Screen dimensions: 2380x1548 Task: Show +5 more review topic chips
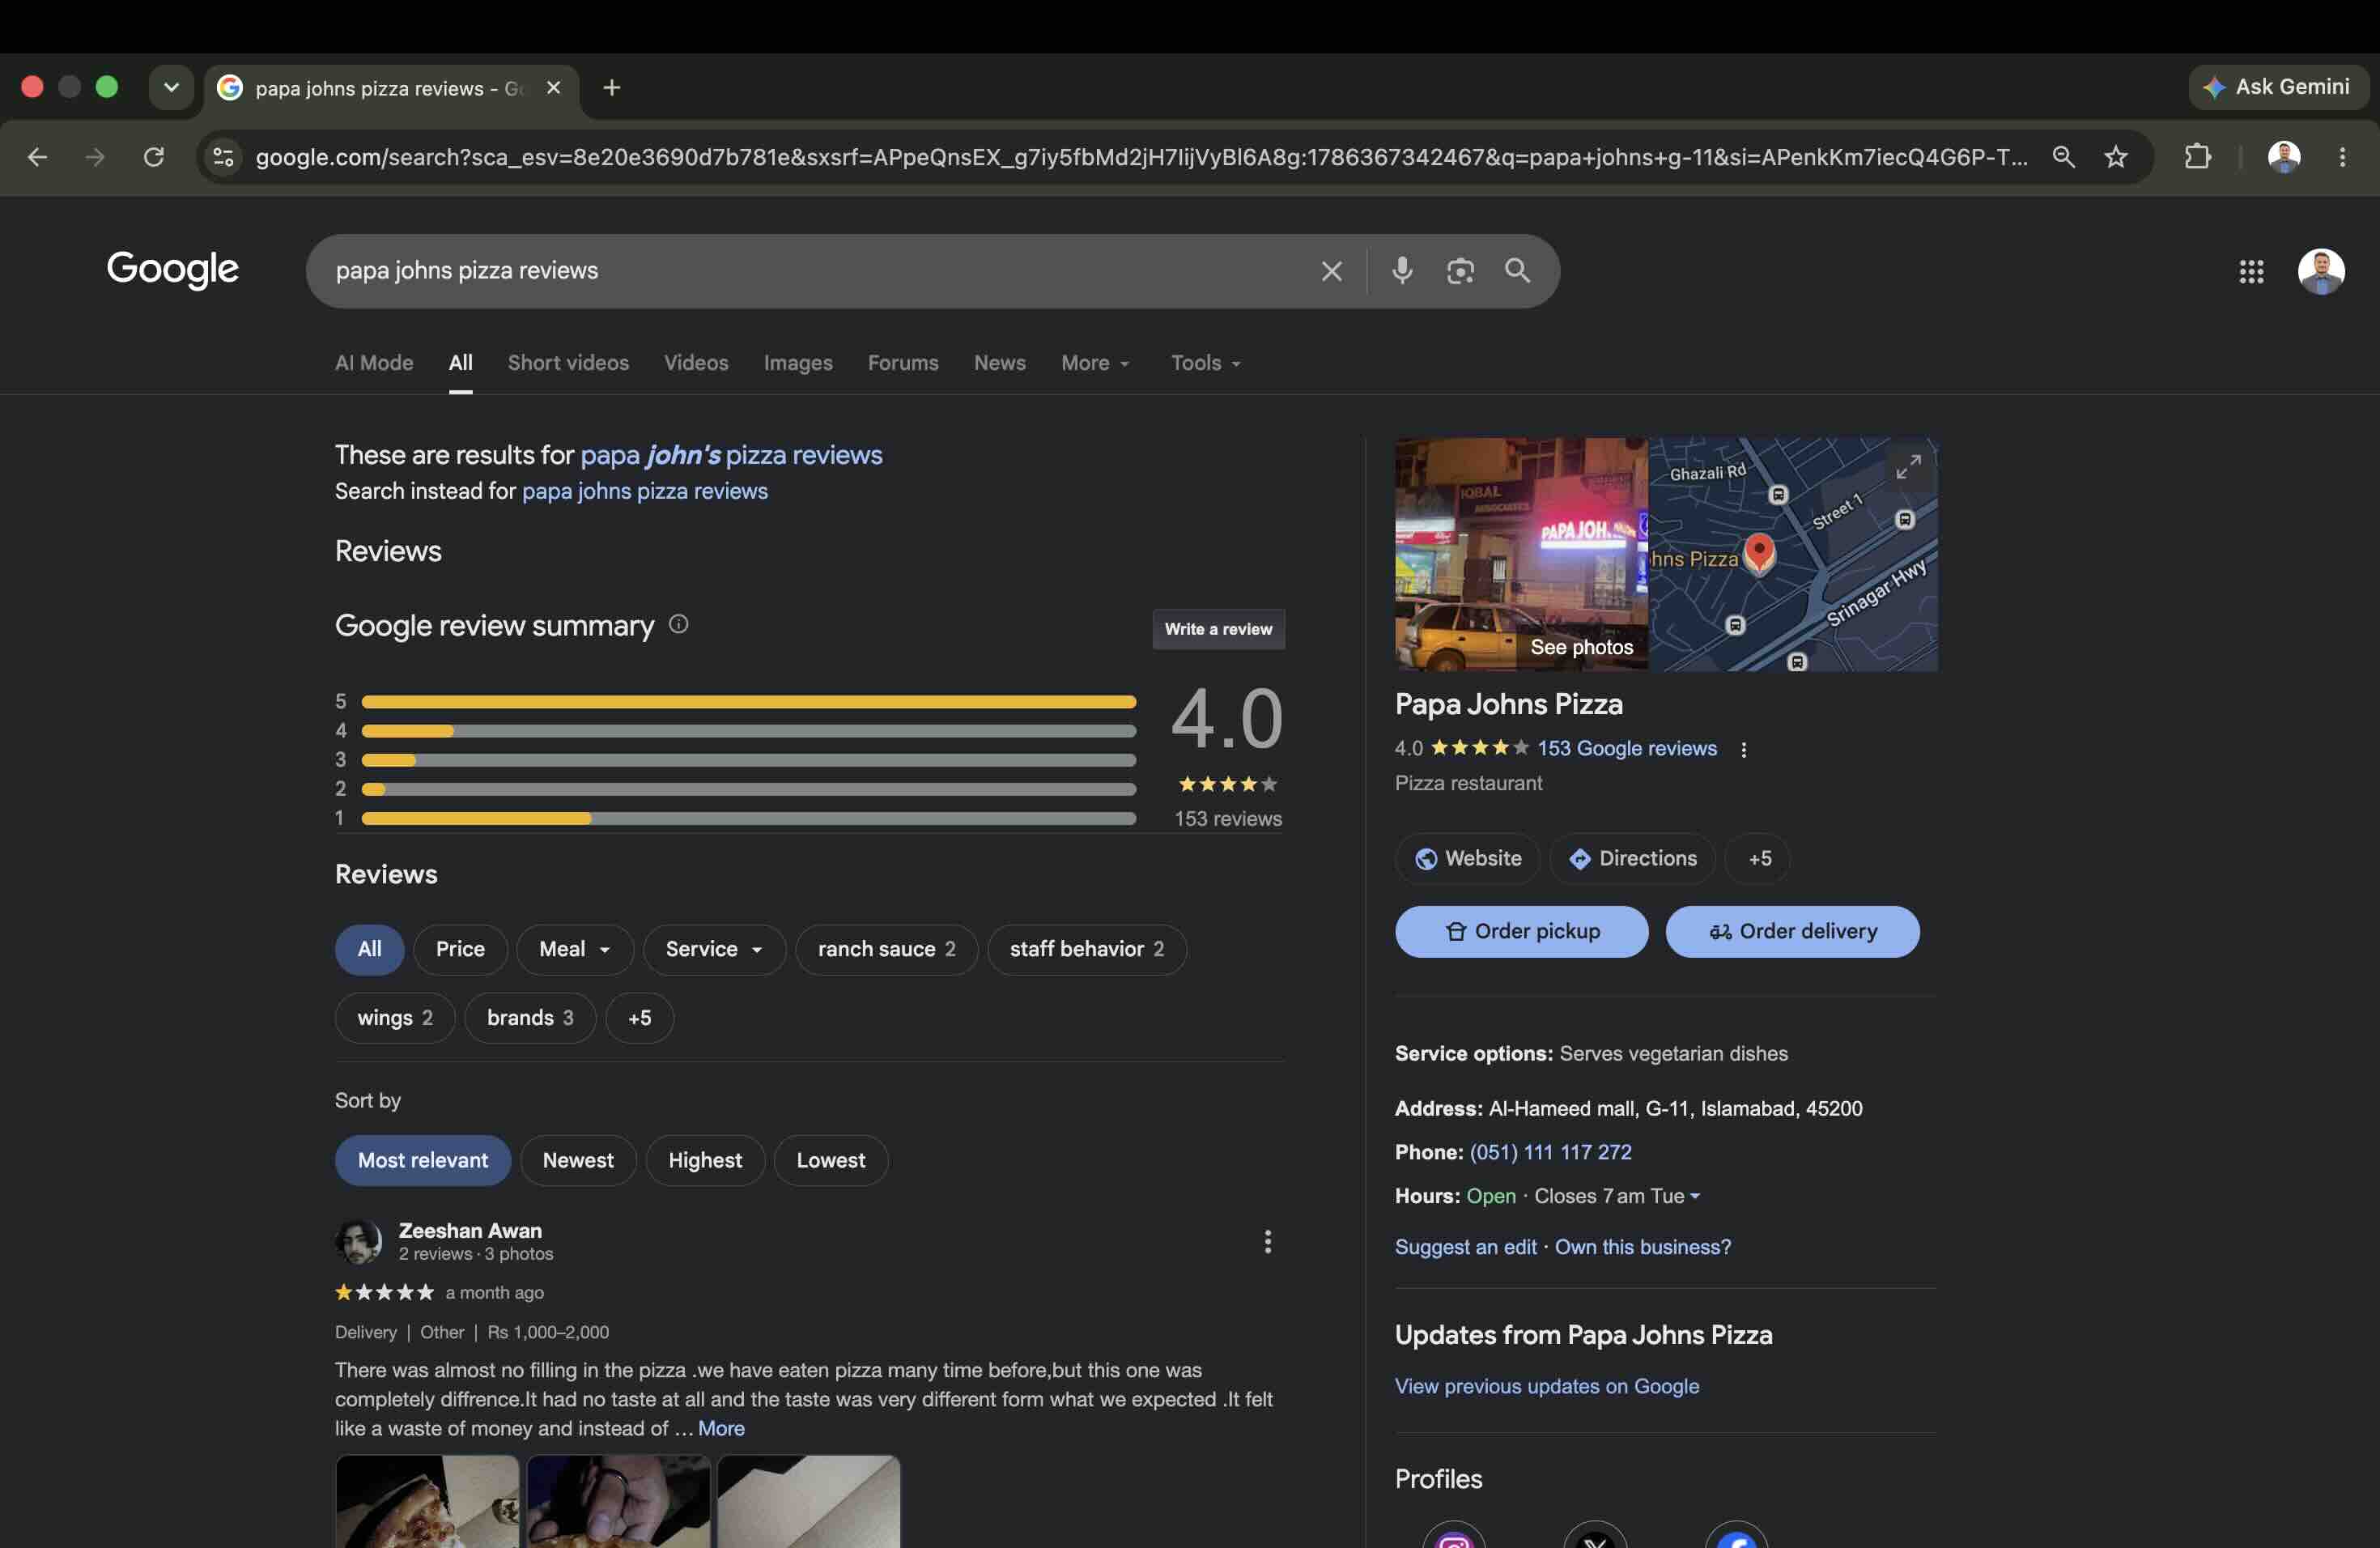tap(639, 1018)
